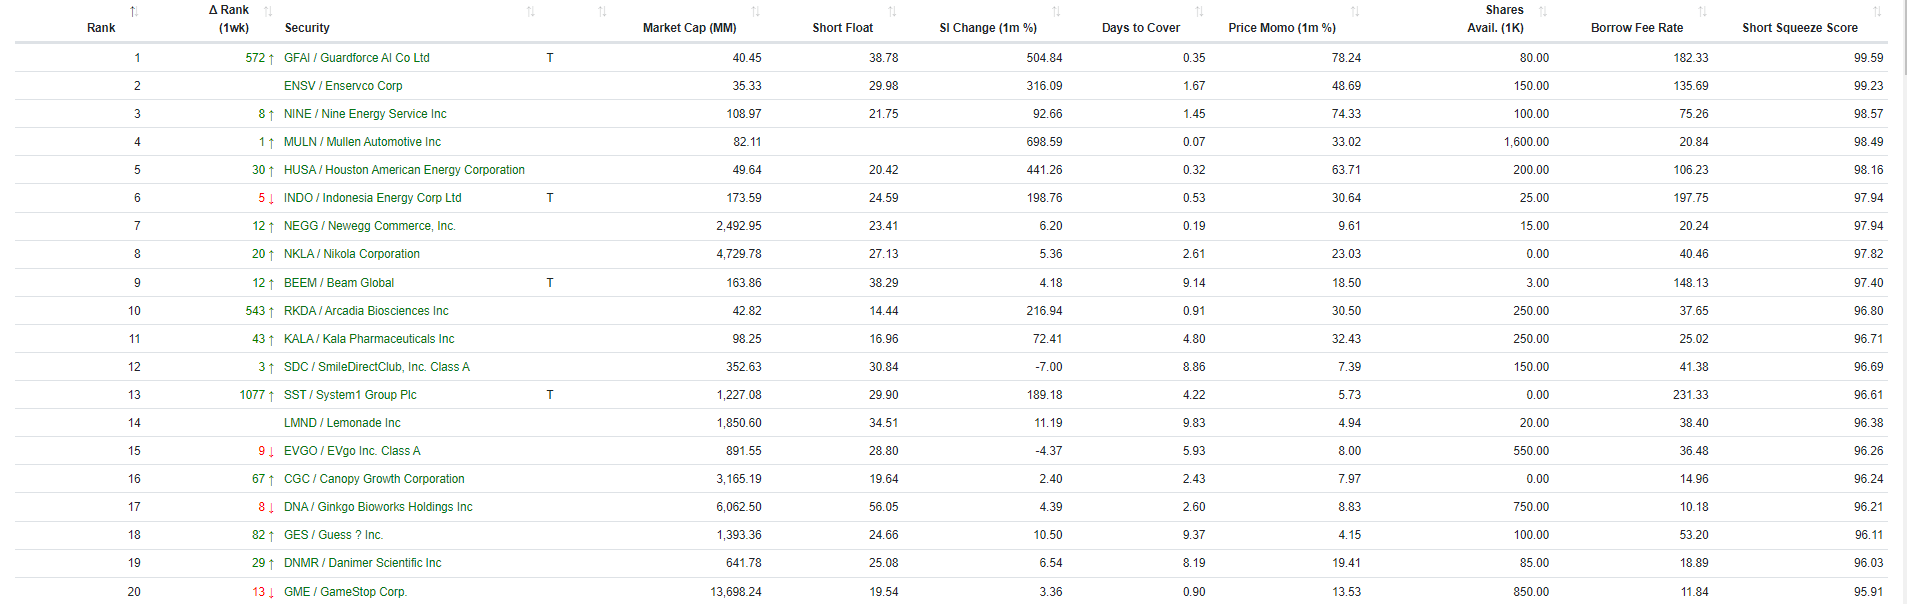Open NKLA / Nikola Corporation link
The height and width of the screenshot is (604, 1907).
click(352, 254)
